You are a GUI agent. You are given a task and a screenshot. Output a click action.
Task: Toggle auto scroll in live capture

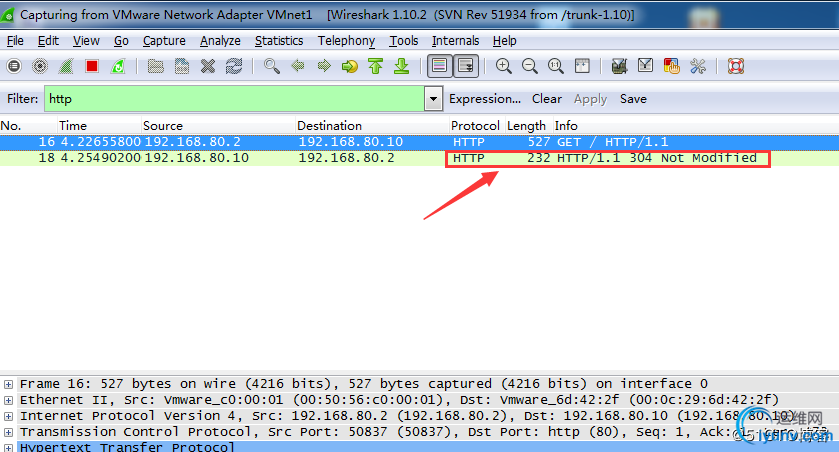[466, 66]
